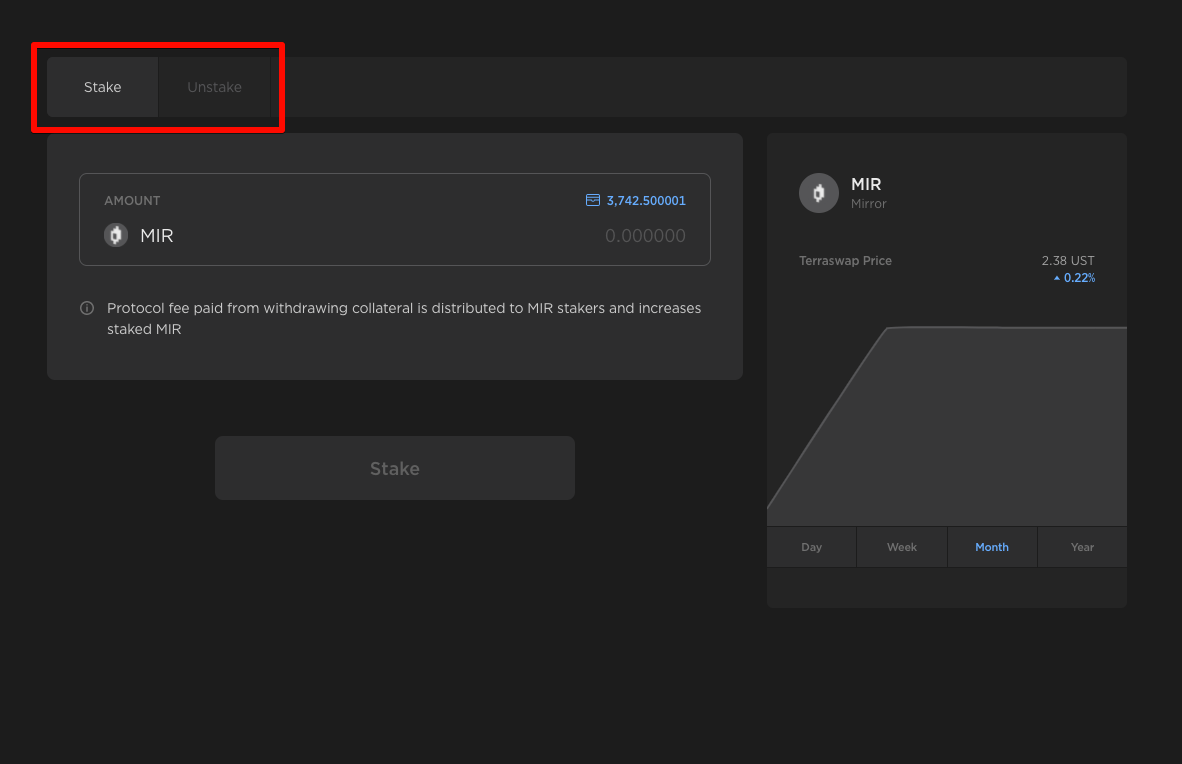This screenshot has width=1182, height=764.
Task: Click the MIR logo in the chart panel
Action: click(x=818, y=193)
